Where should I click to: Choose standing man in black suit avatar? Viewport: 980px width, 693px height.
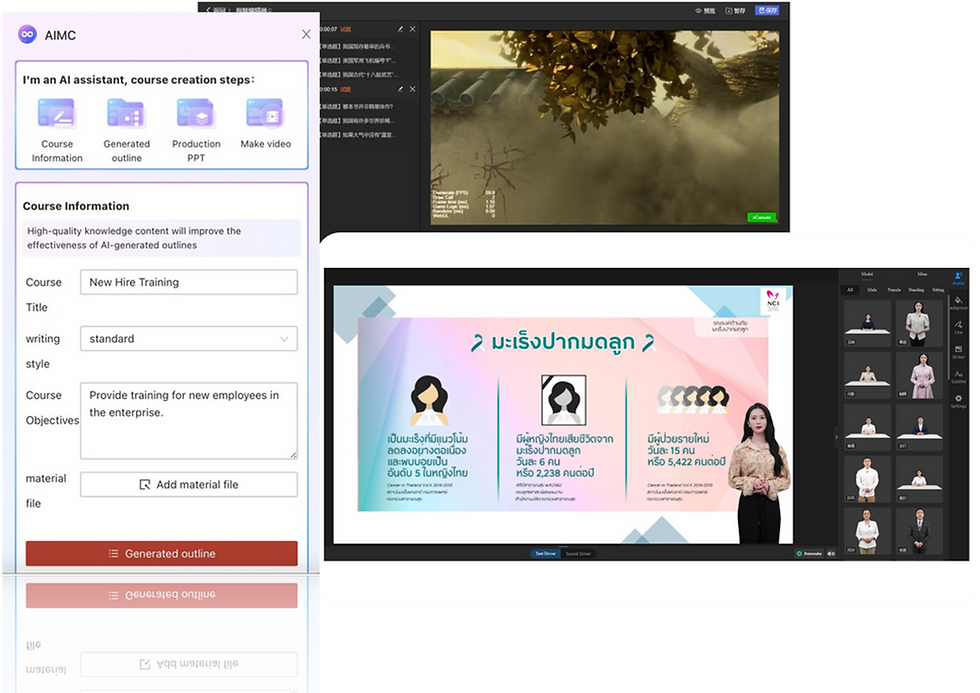tap(919, 531)
